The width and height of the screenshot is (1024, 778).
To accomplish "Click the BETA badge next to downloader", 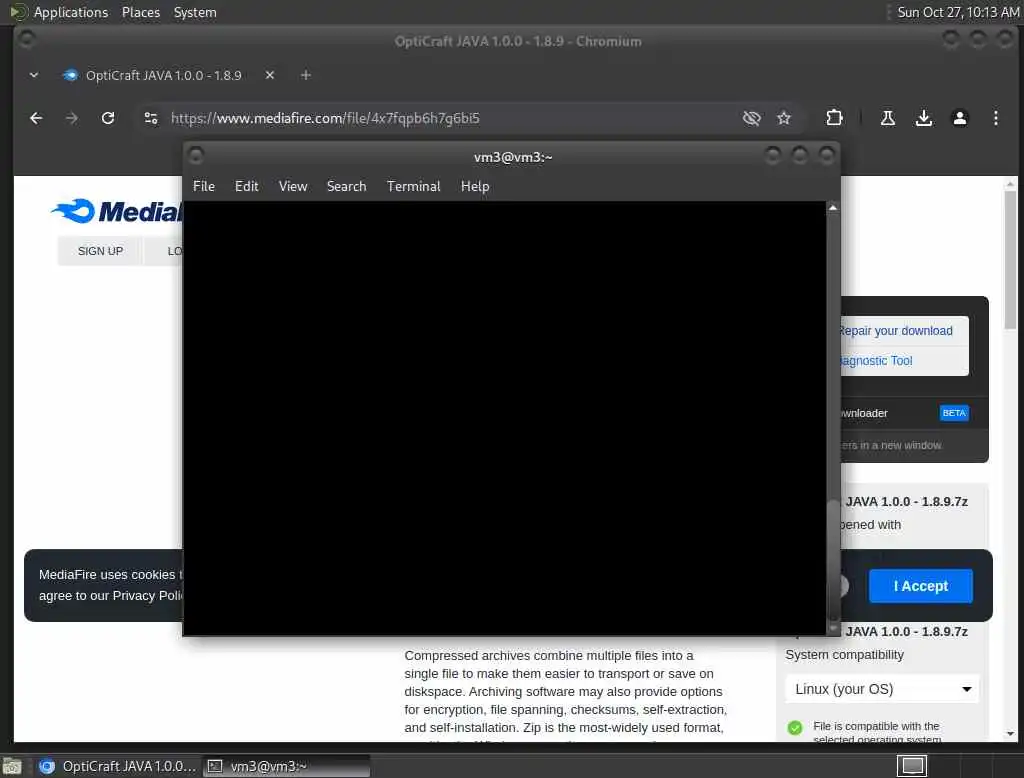I will coord(953,413).
